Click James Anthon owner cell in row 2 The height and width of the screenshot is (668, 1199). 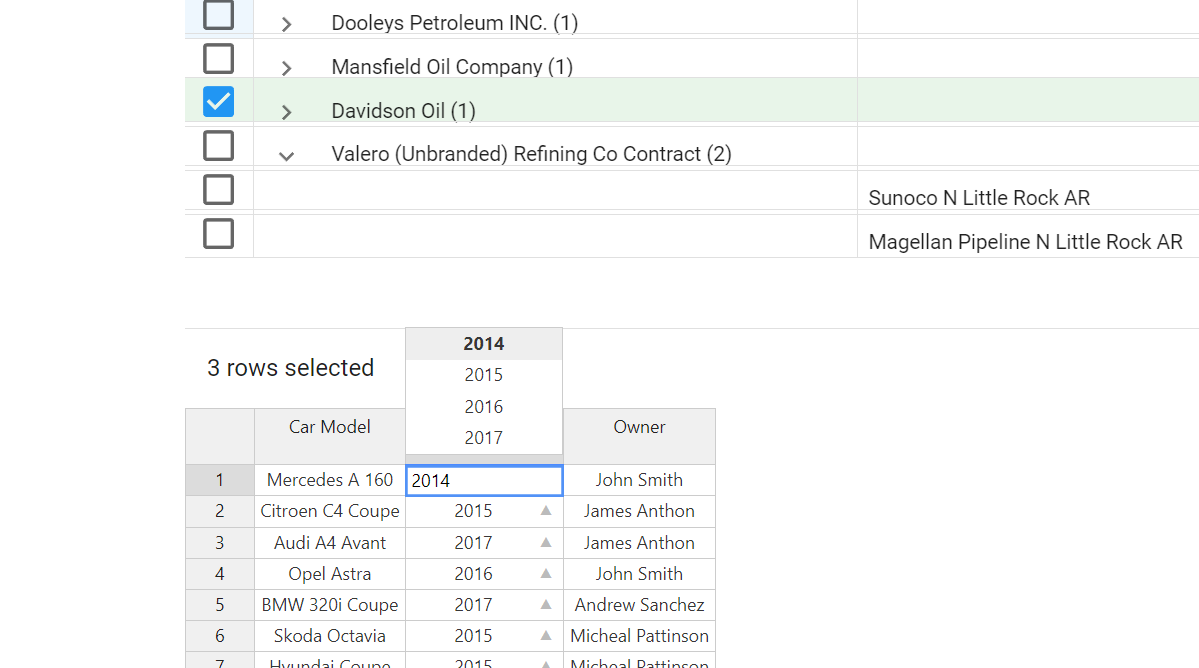[x=639, y=511]
